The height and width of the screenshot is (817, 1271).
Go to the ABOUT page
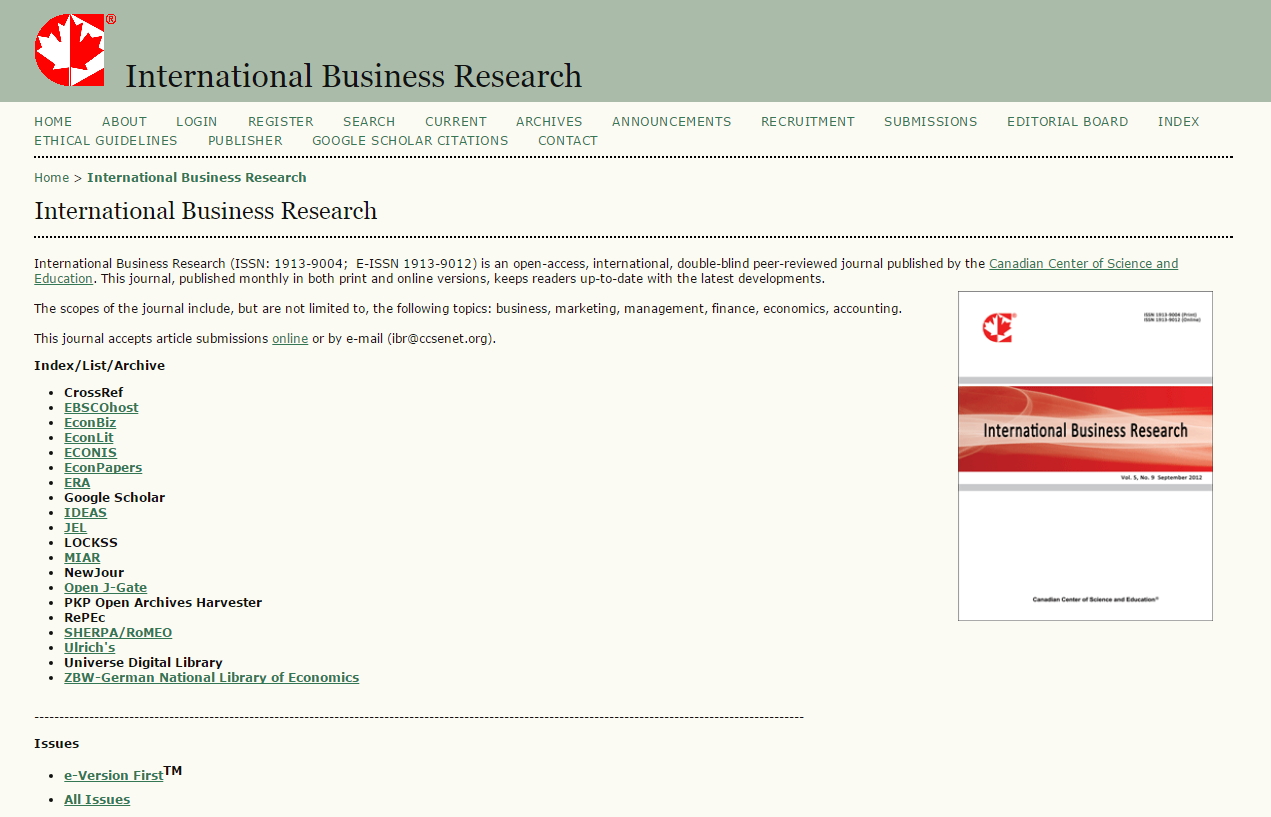pyautogui.click(x=124, y=122)
